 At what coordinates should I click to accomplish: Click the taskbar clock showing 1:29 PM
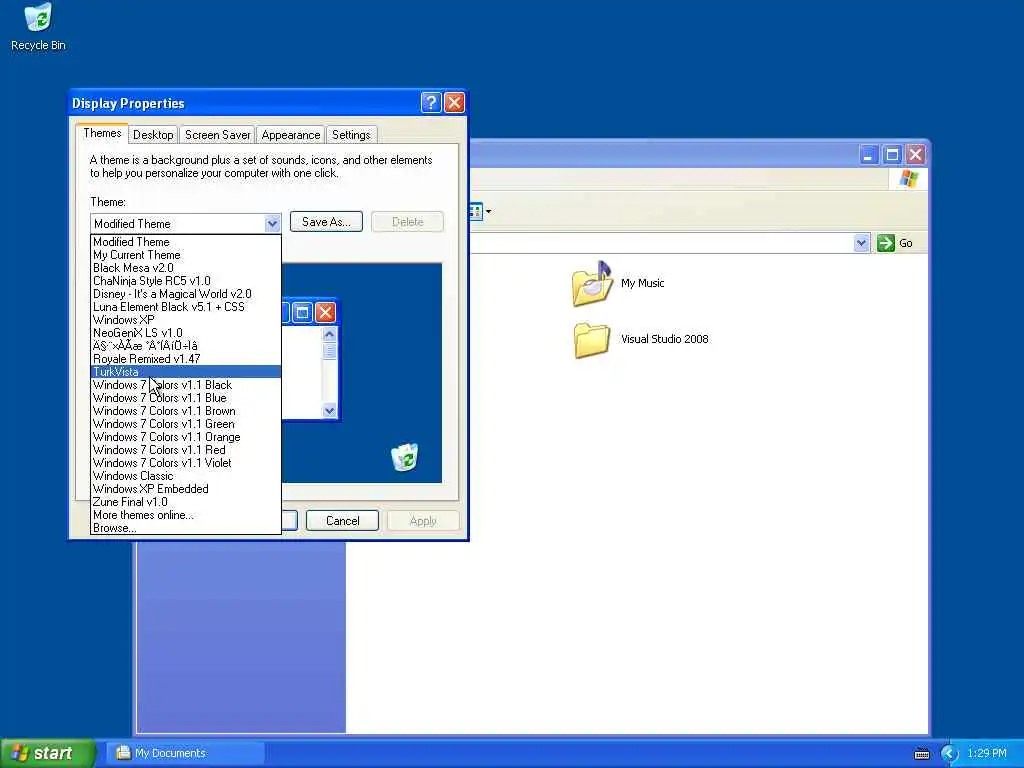point(987,753)
